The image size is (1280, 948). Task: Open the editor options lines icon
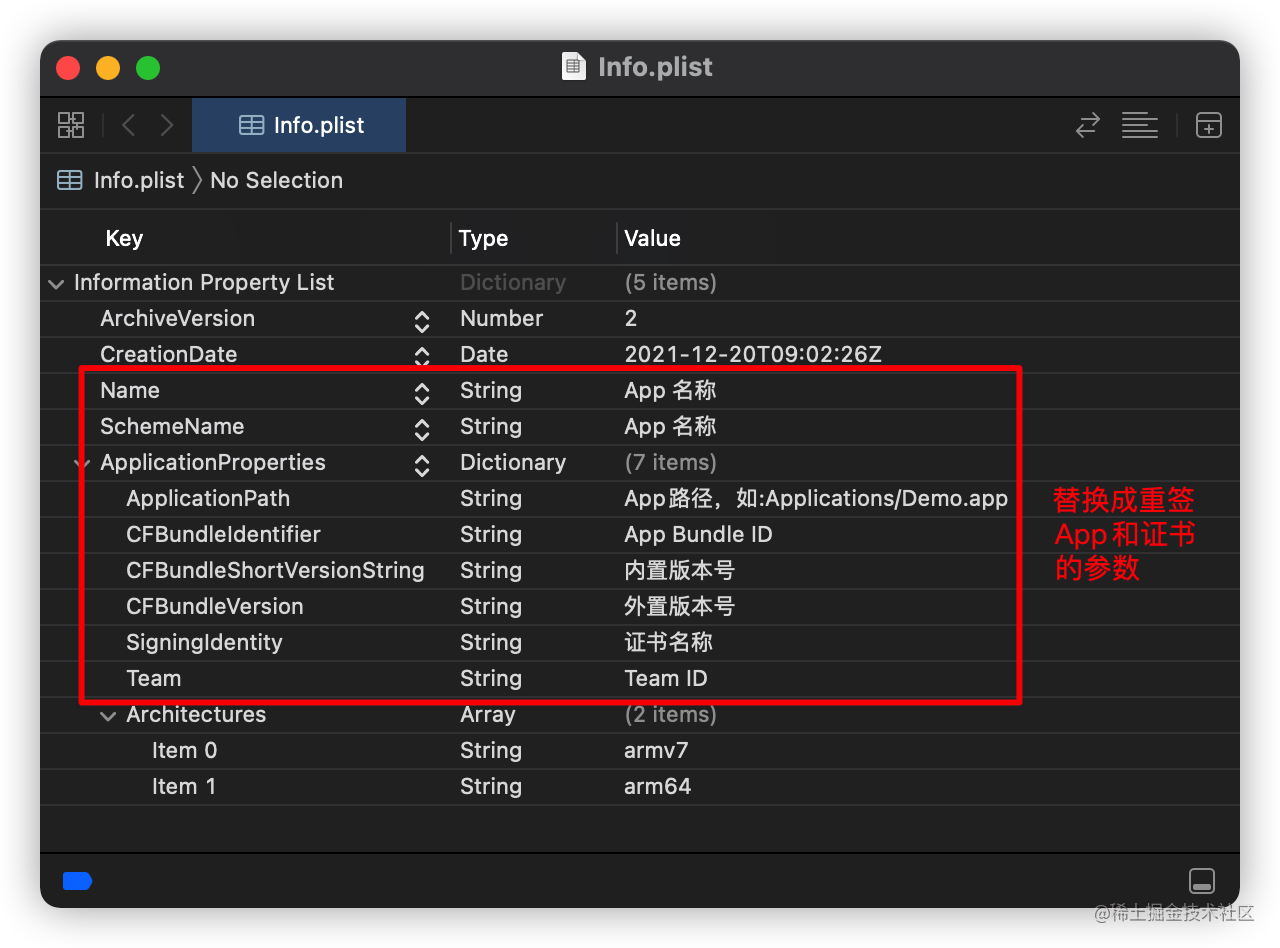coord(1139,125)
